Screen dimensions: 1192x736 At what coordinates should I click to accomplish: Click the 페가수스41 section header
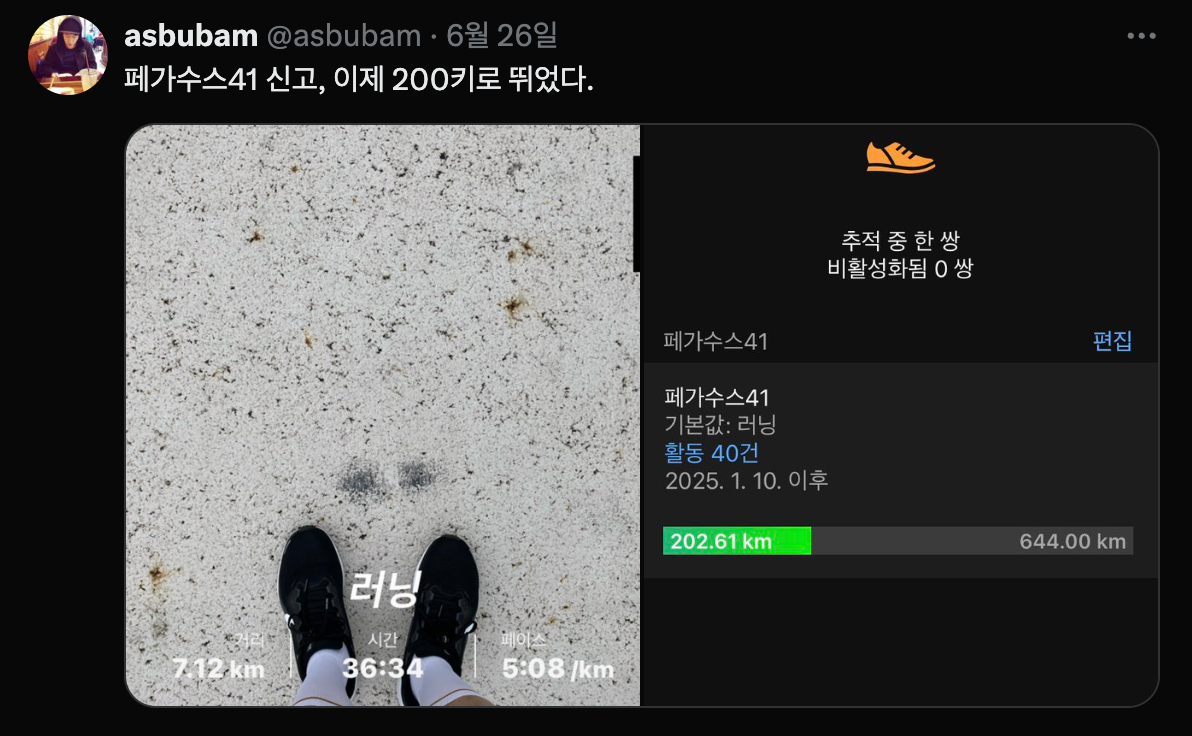click(x=715, y=341)
